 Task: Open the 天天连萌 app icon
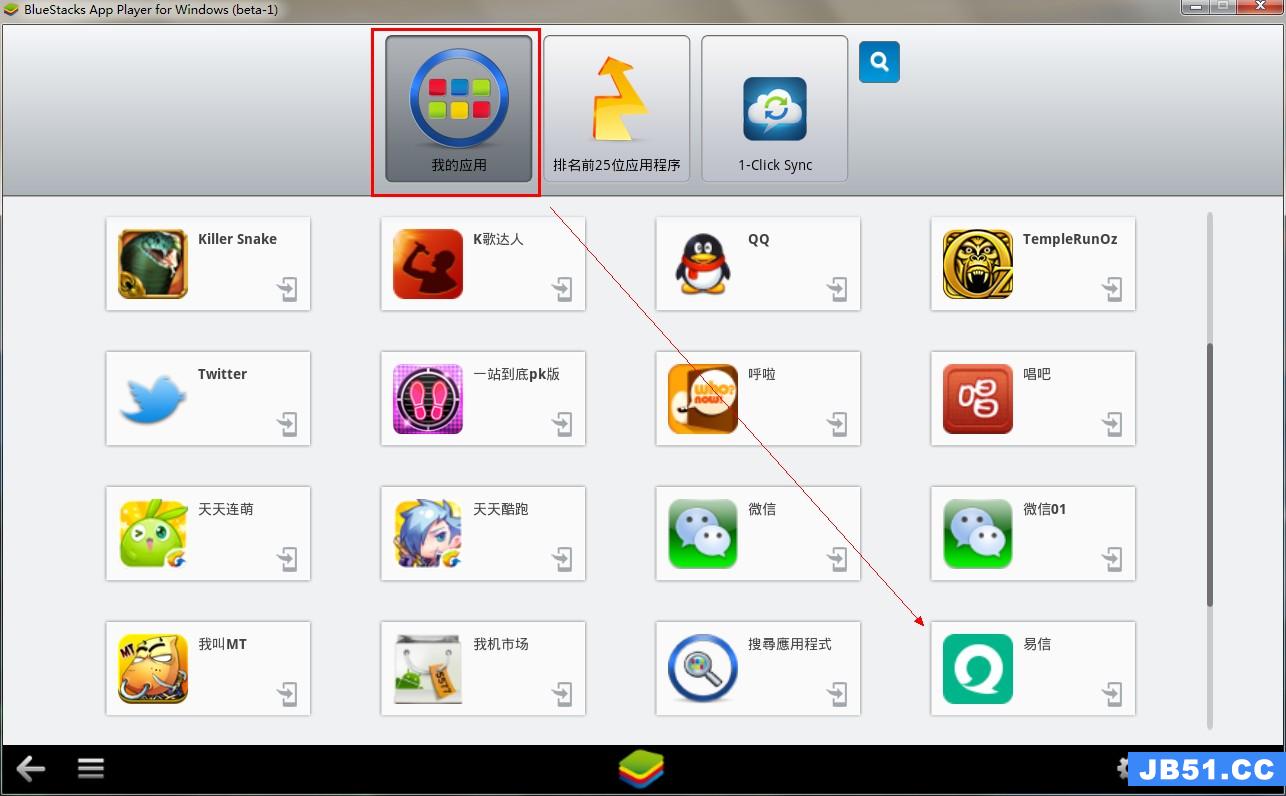(153, 534)
